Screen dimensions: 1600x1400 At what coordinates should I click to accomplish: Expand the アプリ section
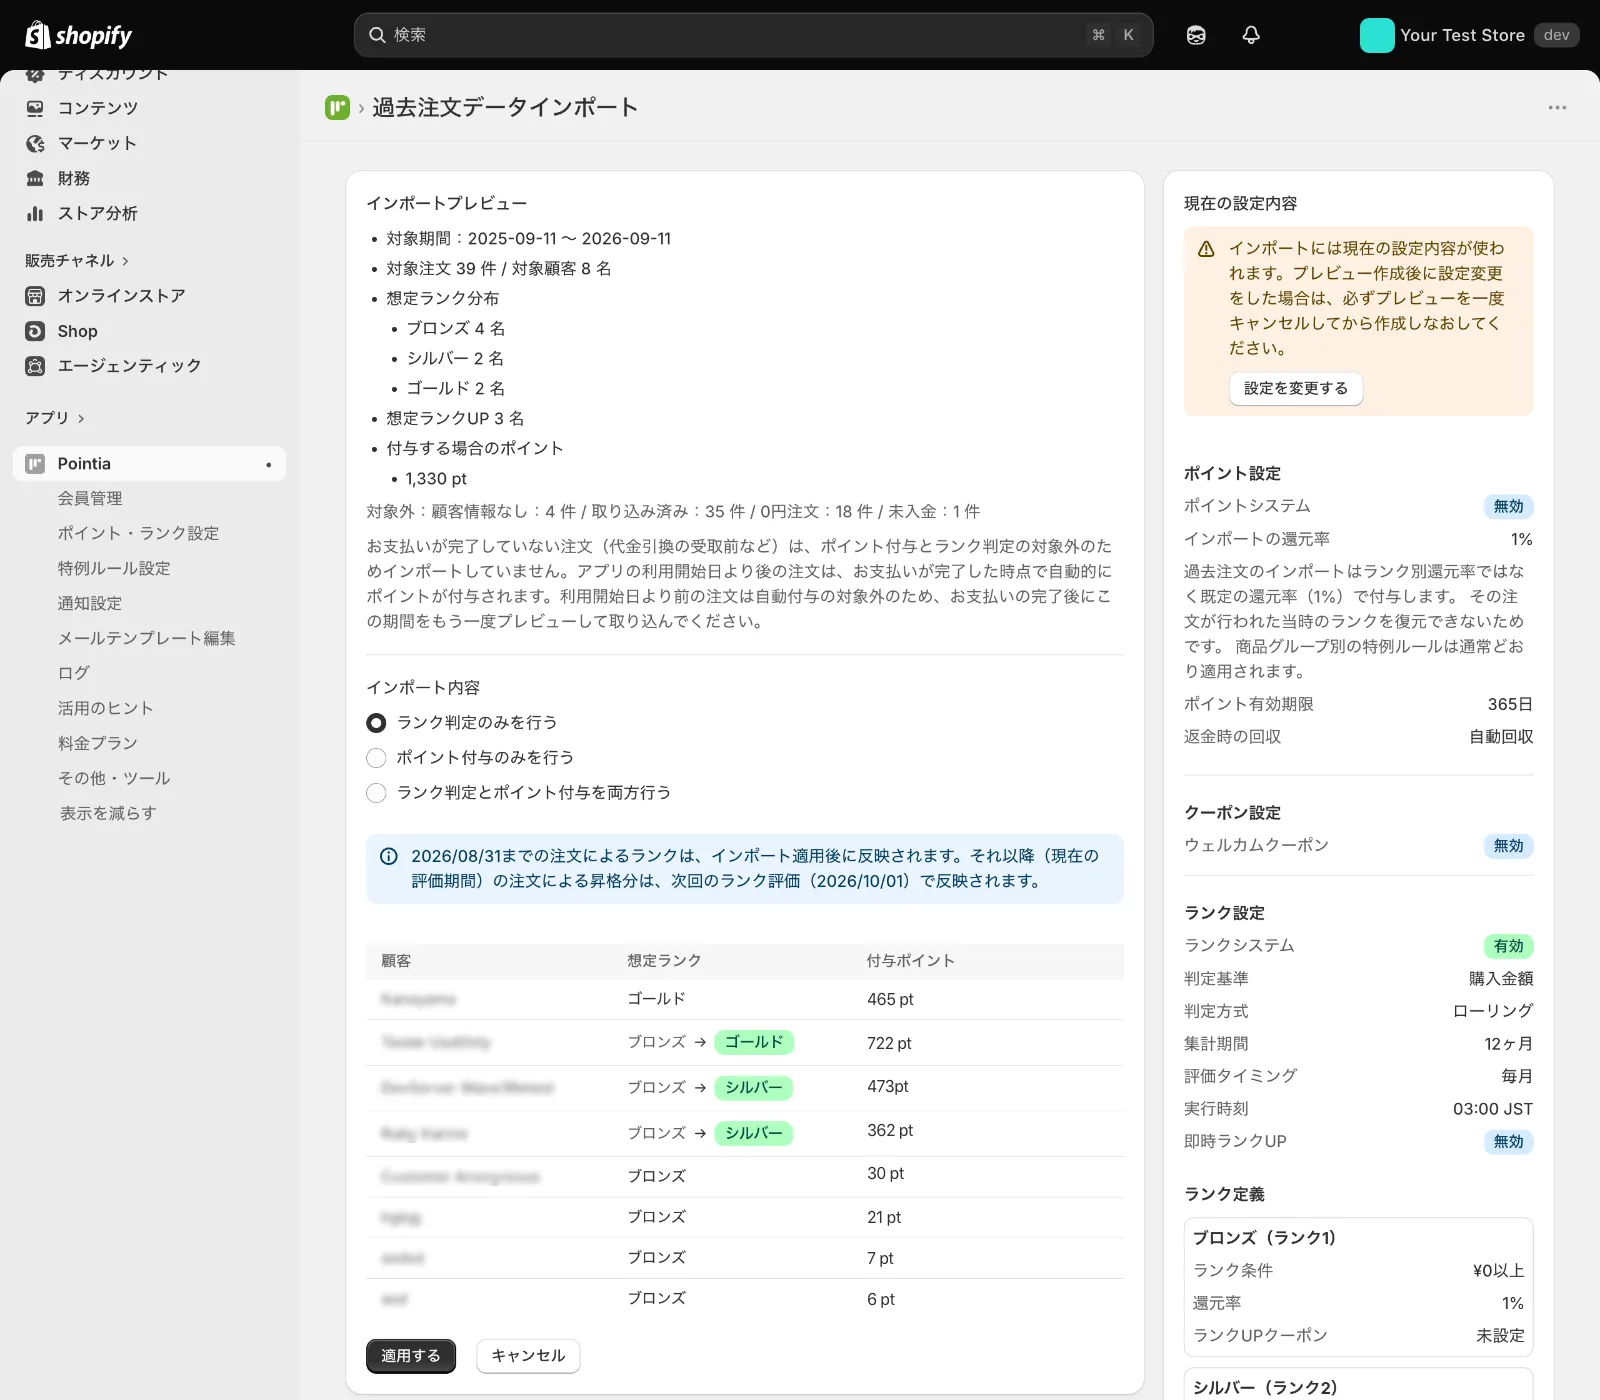55,417
